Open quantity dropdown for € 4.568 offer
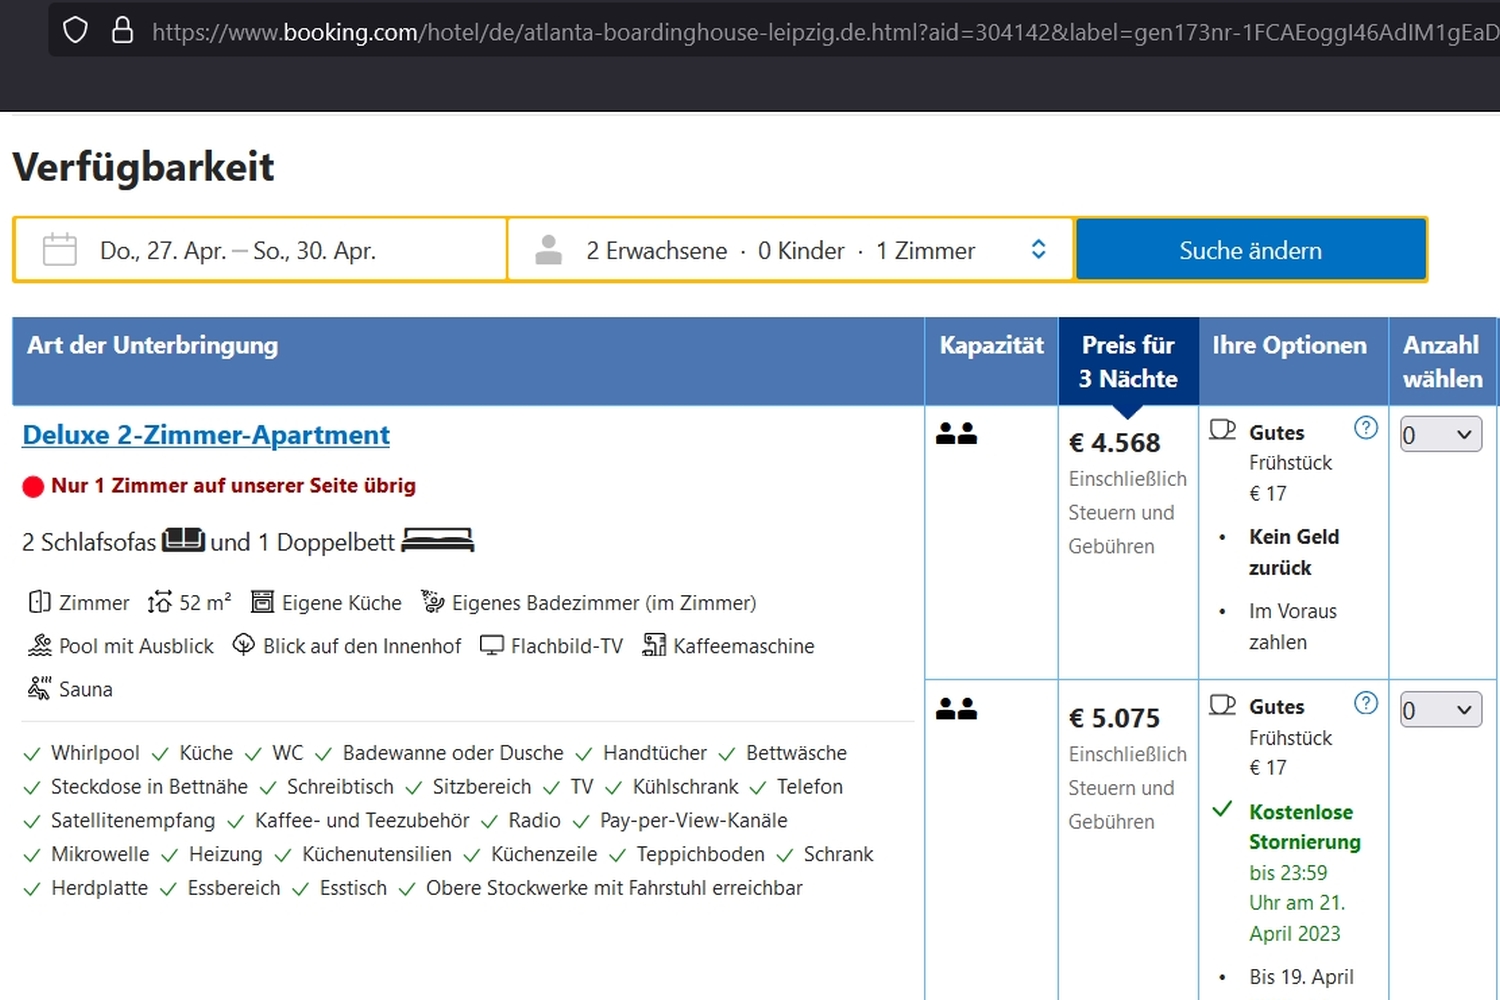This screenshot has width=1500, height=1000. click(x=1440, y=435)
